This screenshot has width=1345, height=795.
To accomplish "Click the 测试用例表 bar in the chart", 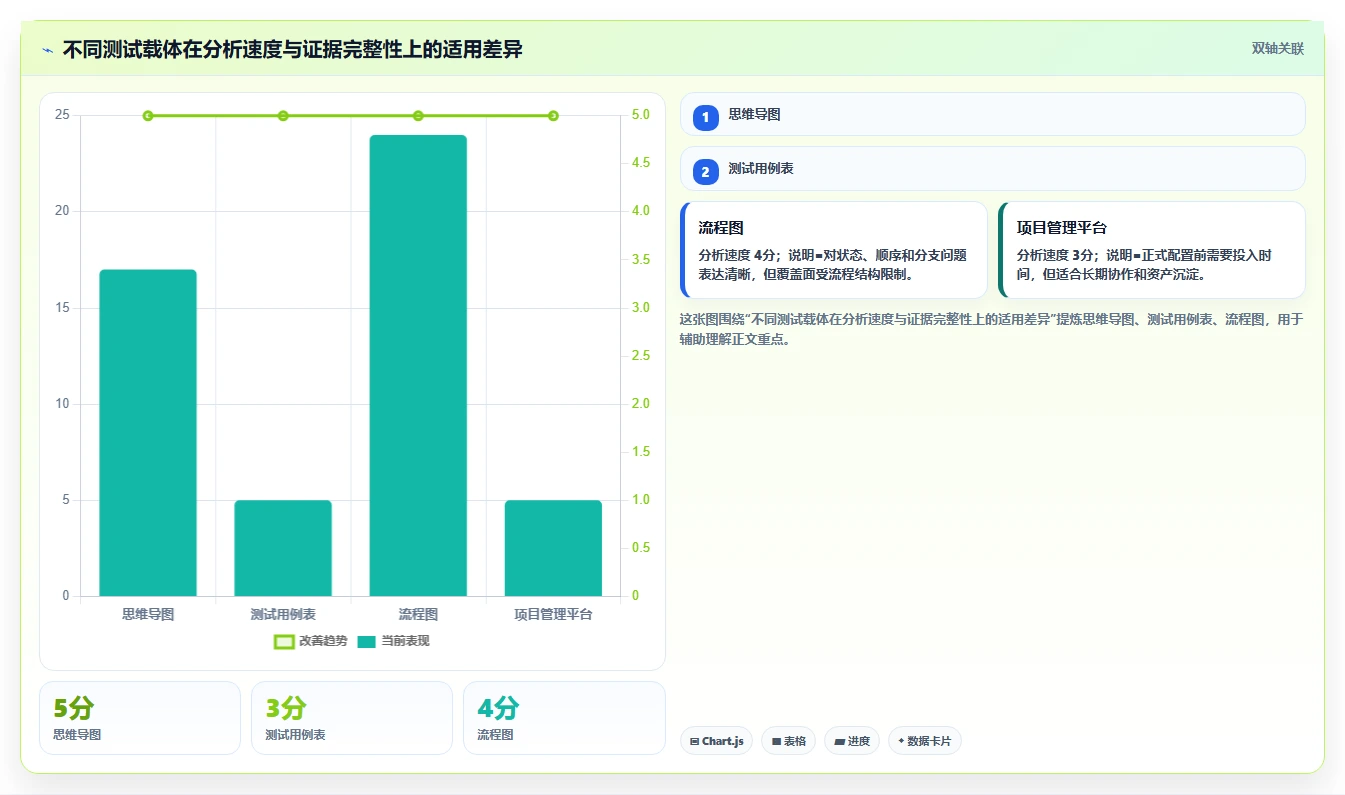I will 283,548.
